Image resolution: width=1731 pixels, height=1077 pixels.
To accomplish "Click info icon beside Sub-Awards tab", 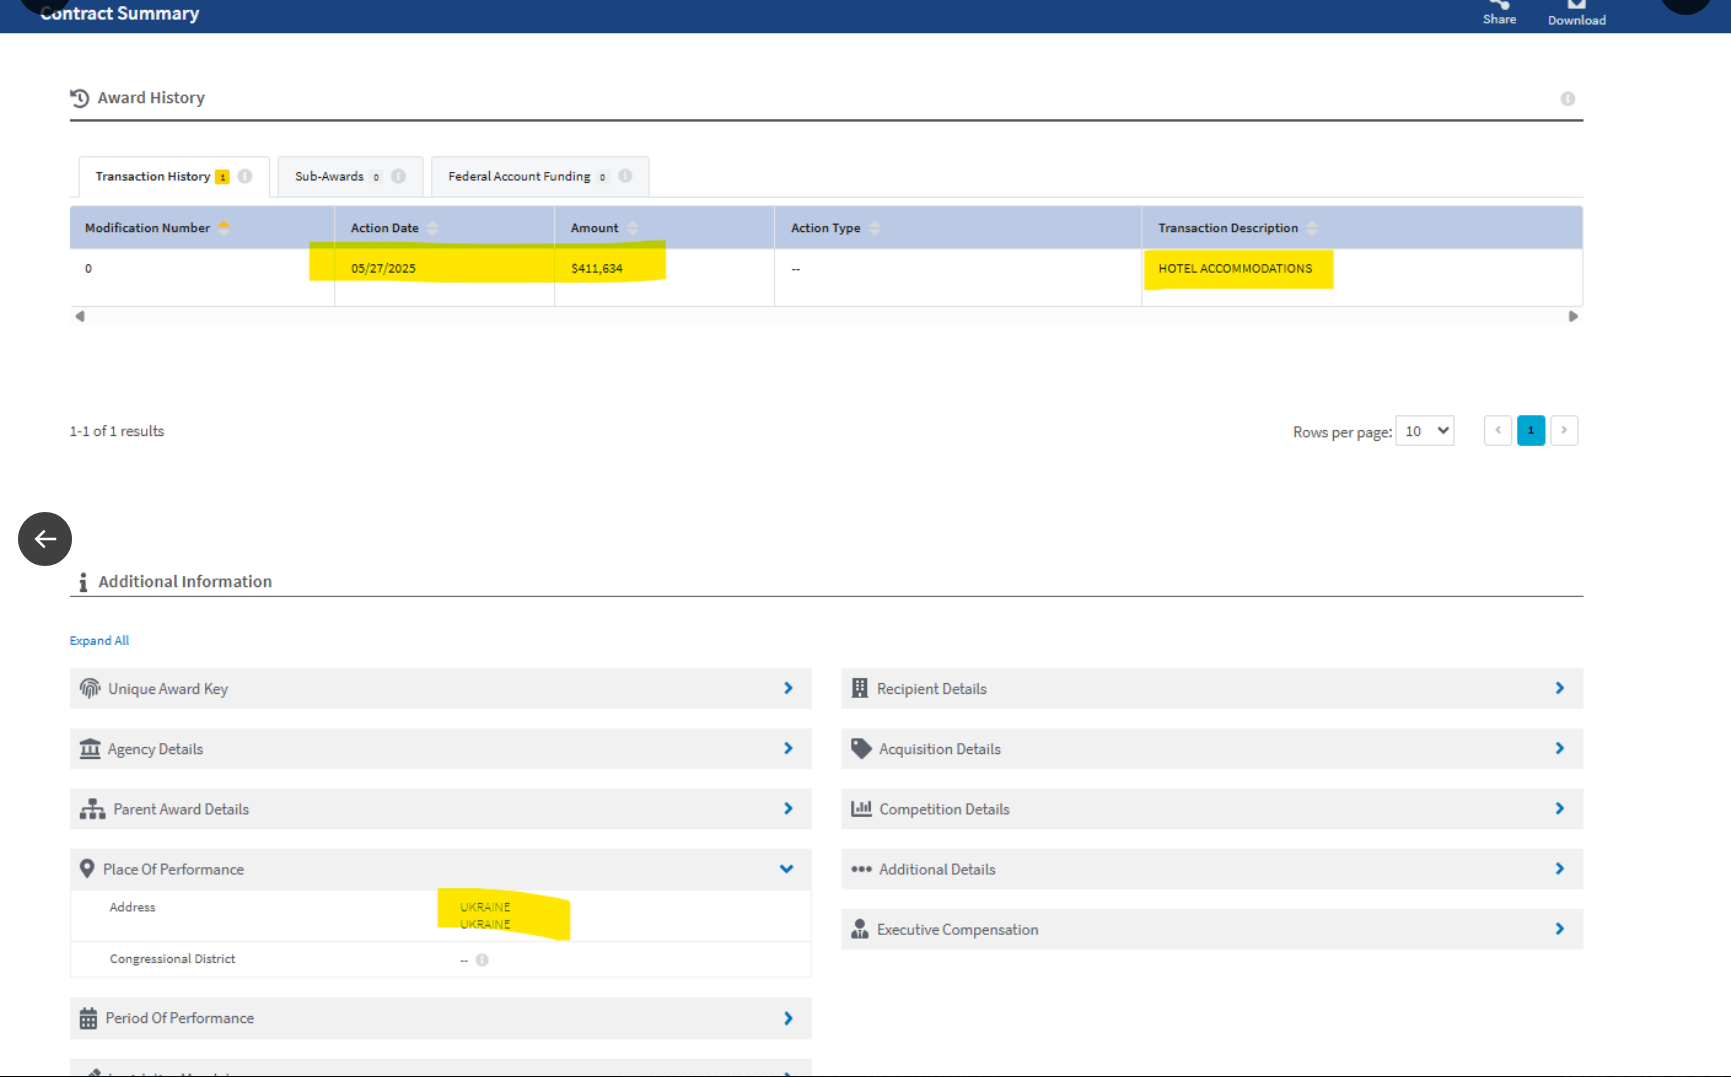I will (x=398, y=176).
